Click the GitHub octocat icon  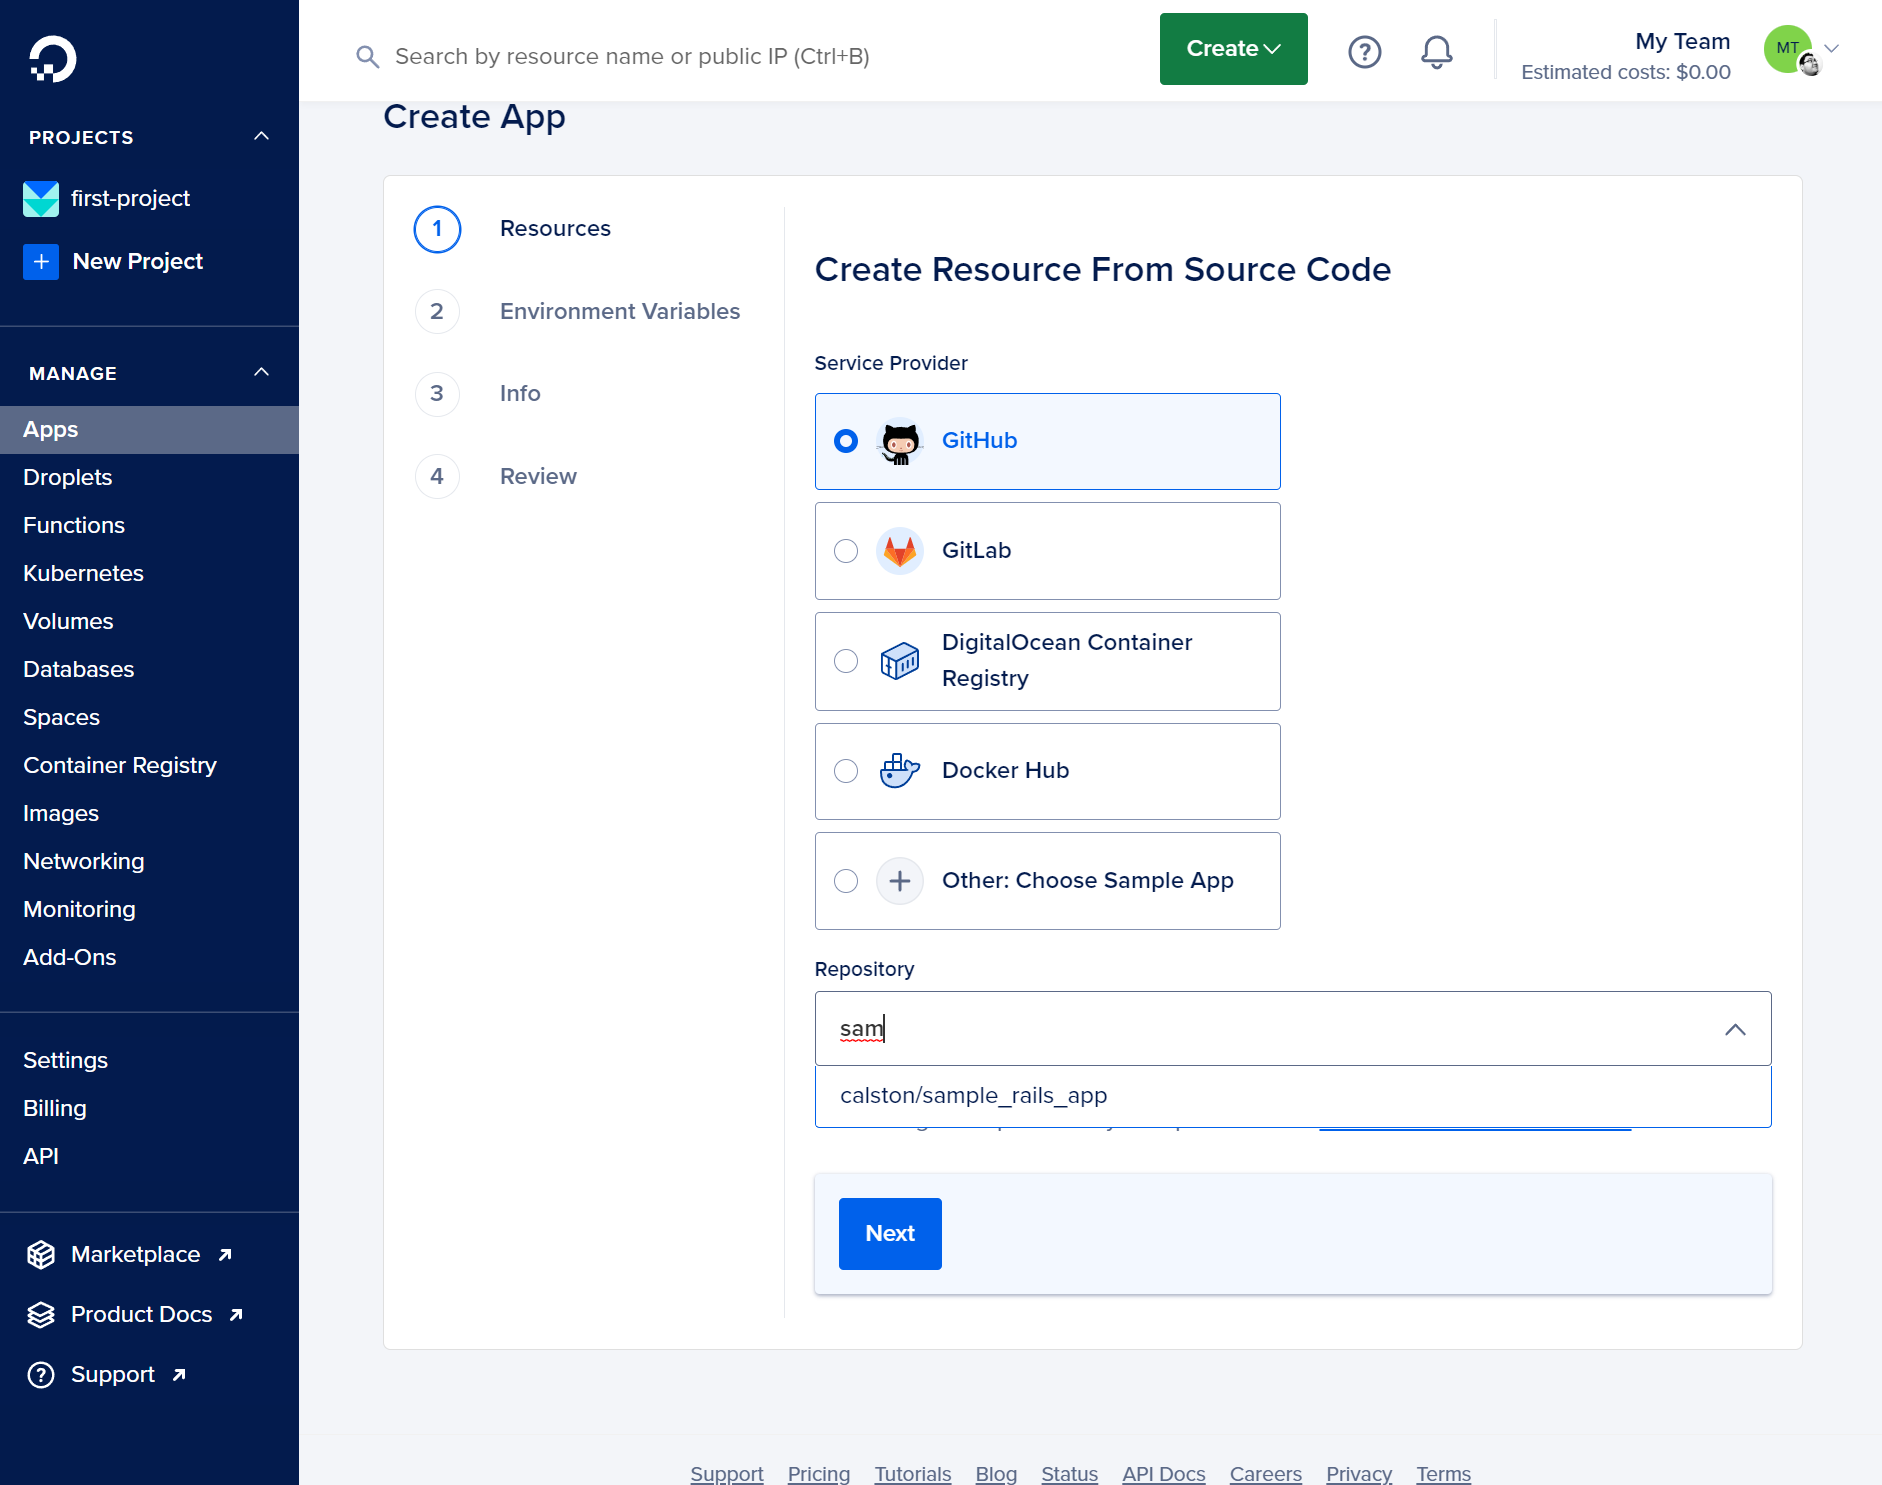pyautogui.click(x=900, y=441)
